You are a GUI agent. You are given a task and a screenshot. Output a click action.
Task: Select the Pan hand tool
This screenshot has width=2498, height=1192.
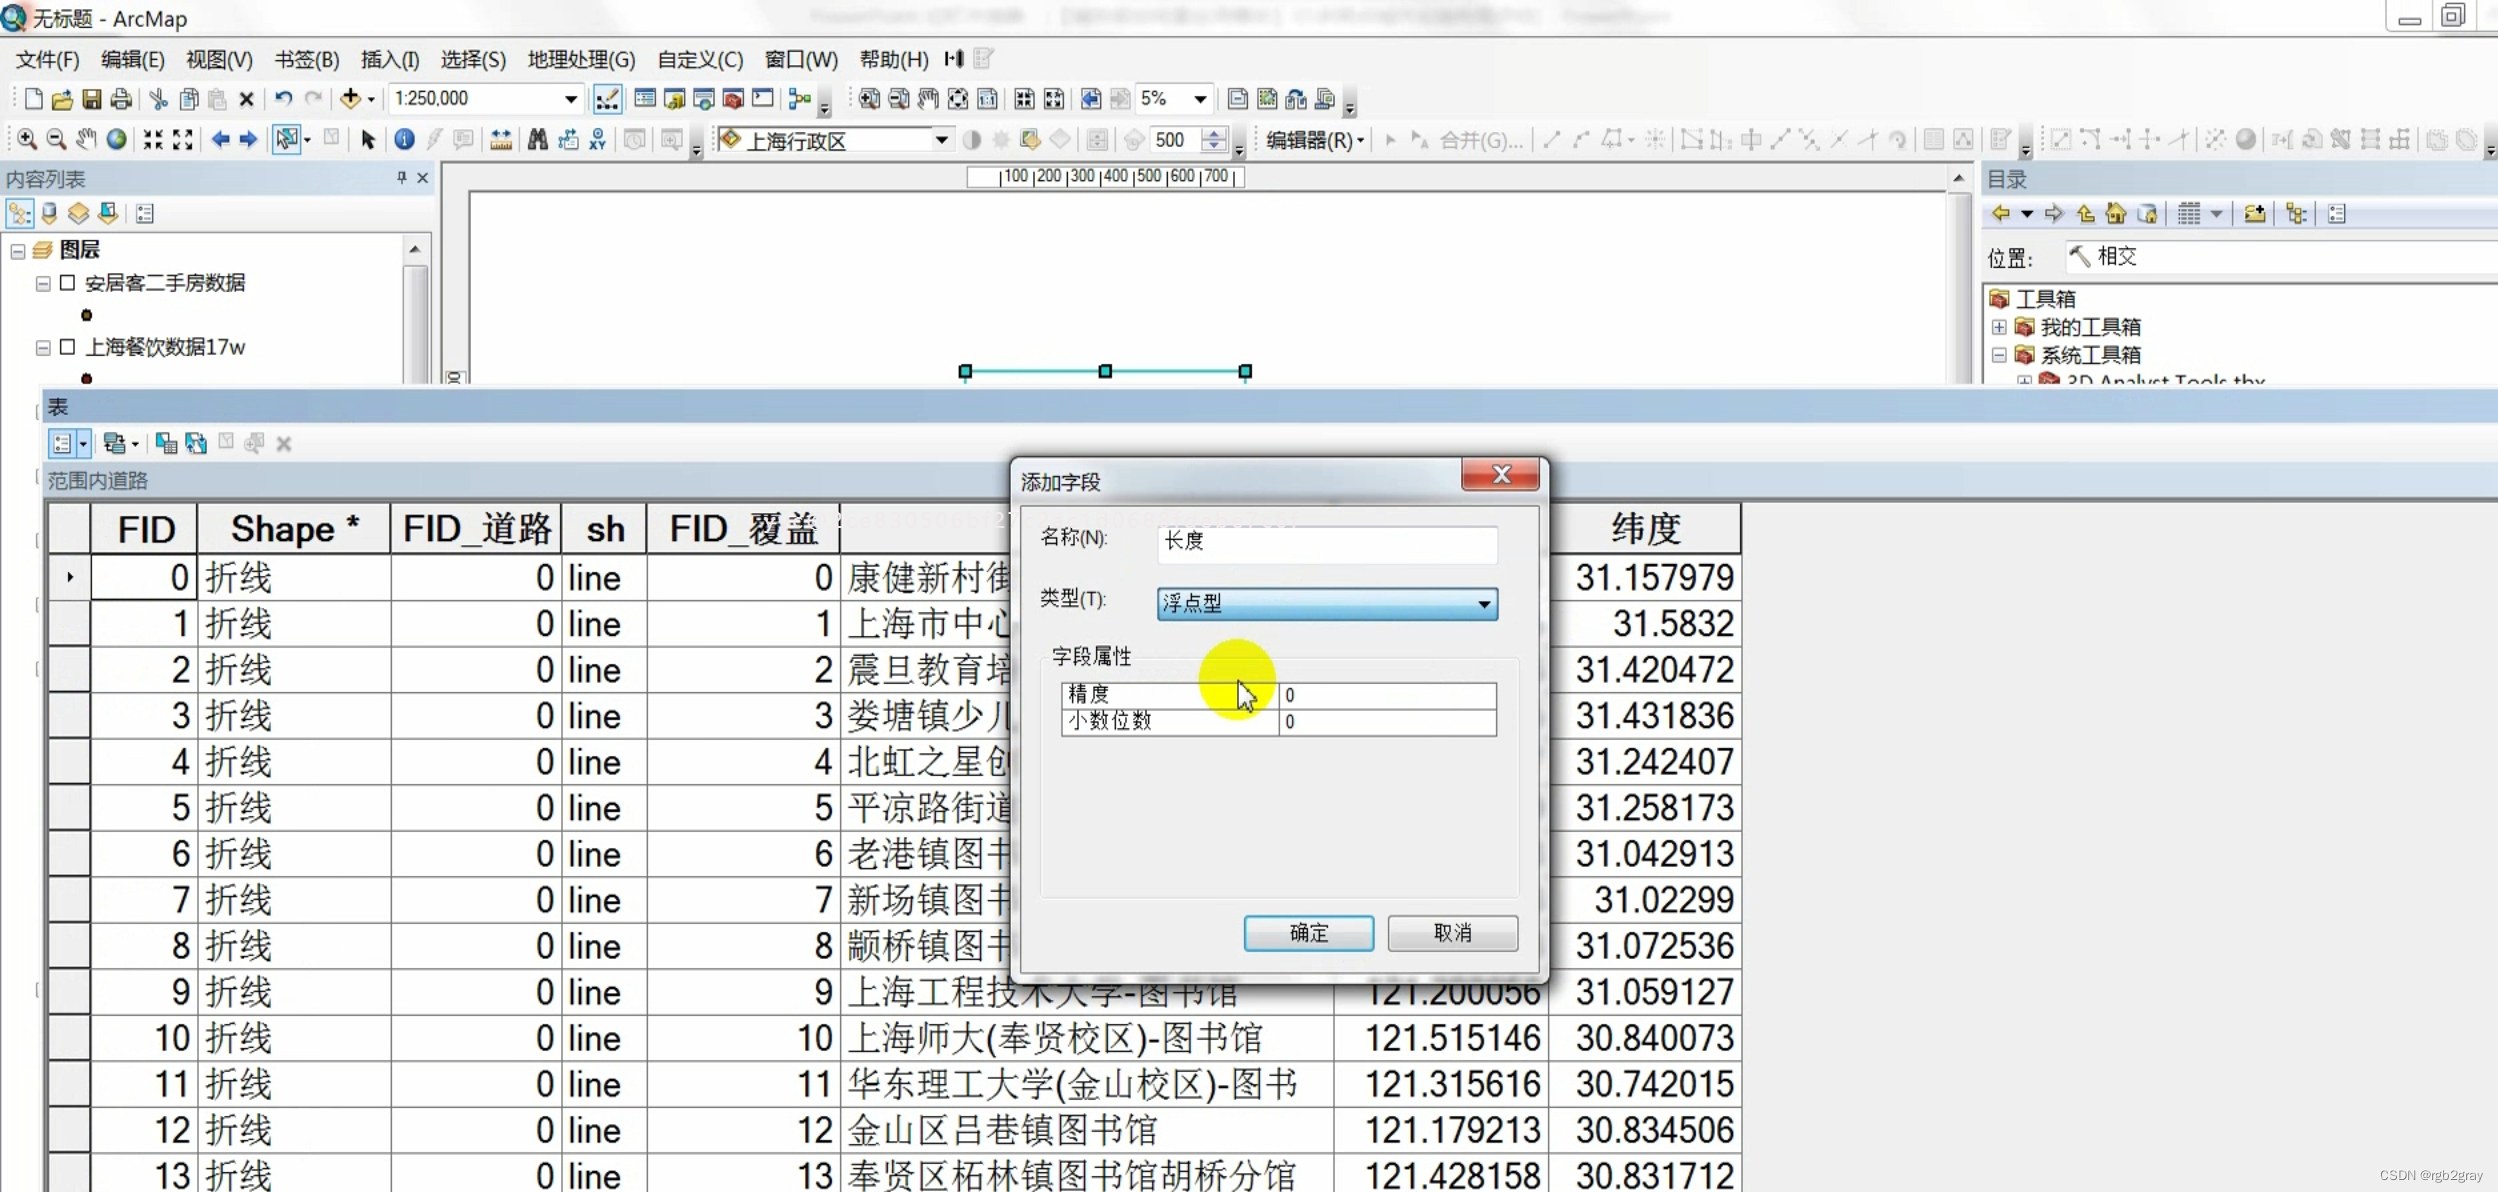pos(87,139)
